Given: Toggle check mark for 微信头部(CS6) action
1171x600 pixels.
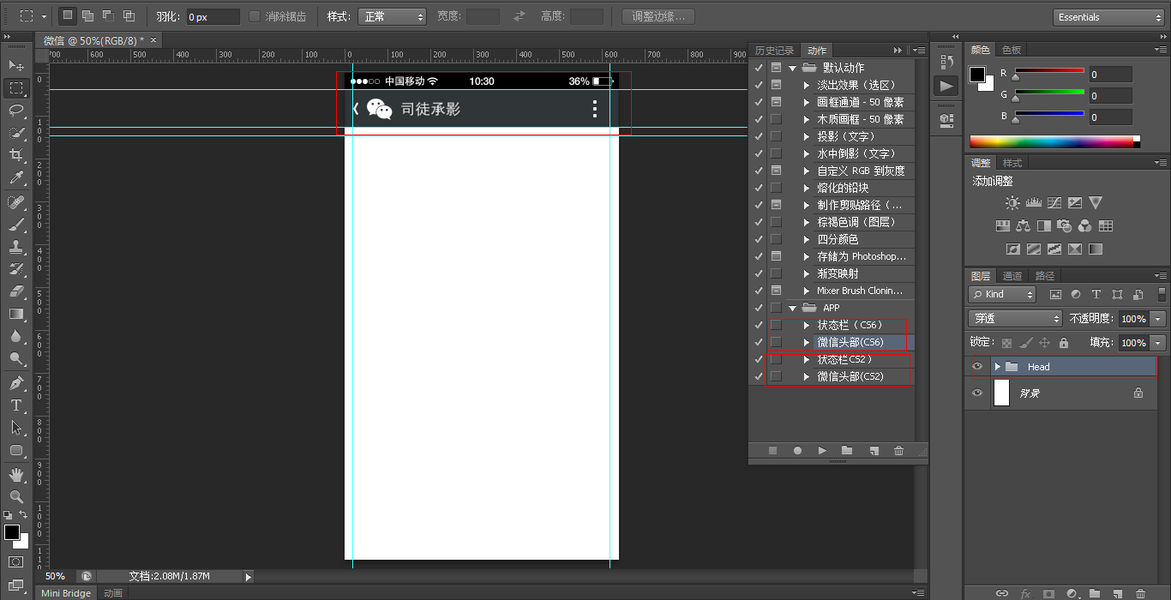Looking at the screenshot, I should click(x=759, y=342).
